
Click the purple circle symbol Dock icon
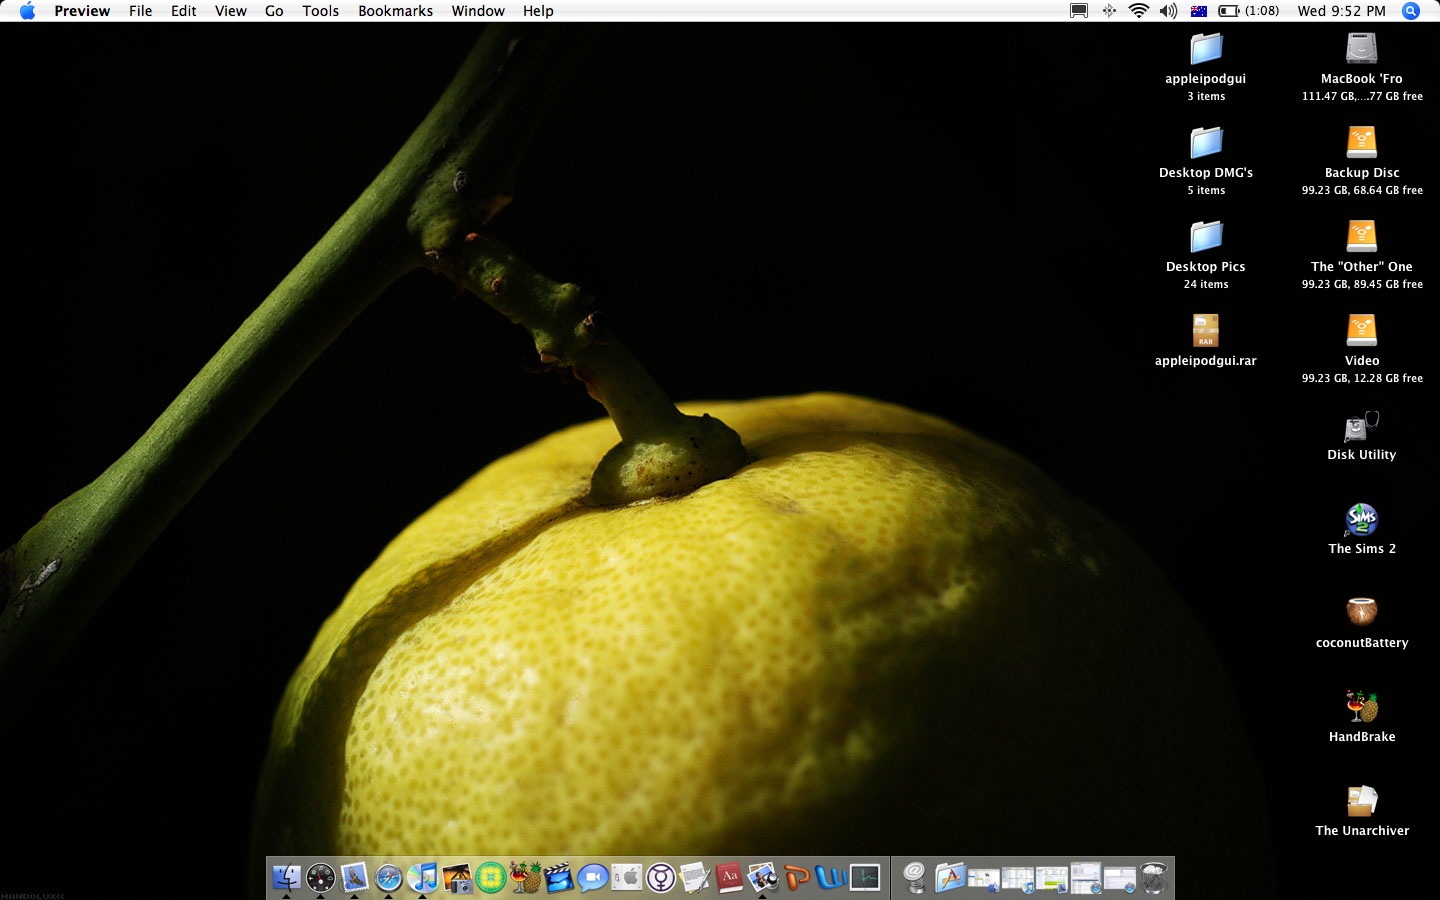click(x=661, y=878)
